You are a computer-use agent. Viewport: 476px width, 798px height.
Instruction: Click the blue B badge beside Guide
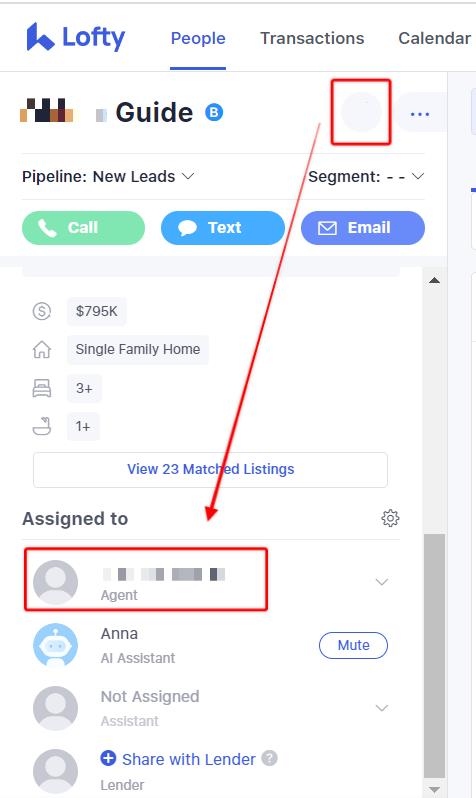tap(214, 112)
